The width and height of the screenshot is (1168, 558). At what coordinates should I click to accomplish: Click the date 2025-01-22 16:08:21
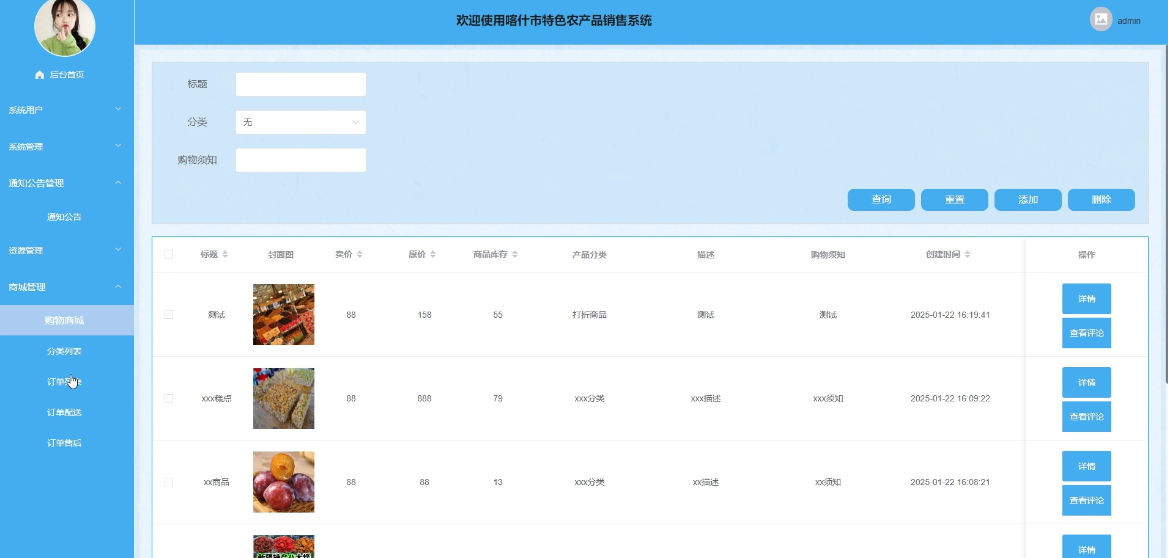click(950, 482)
